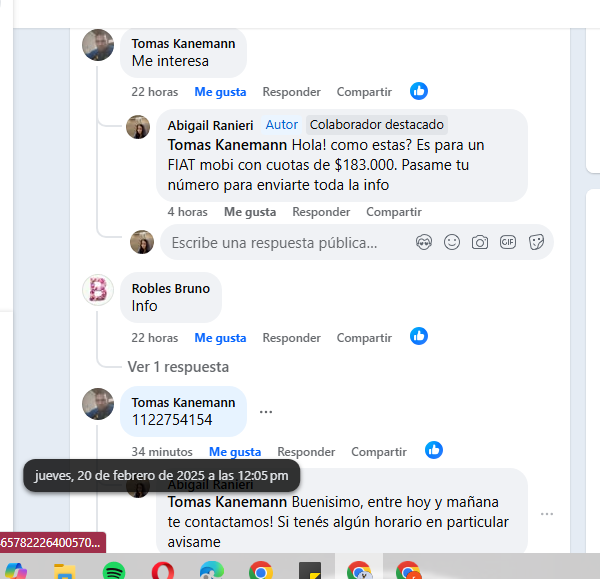The height and width of the screenshot is (579, 600).
Task: Open options menu next to 1122754154 comment
Action: 266,412
